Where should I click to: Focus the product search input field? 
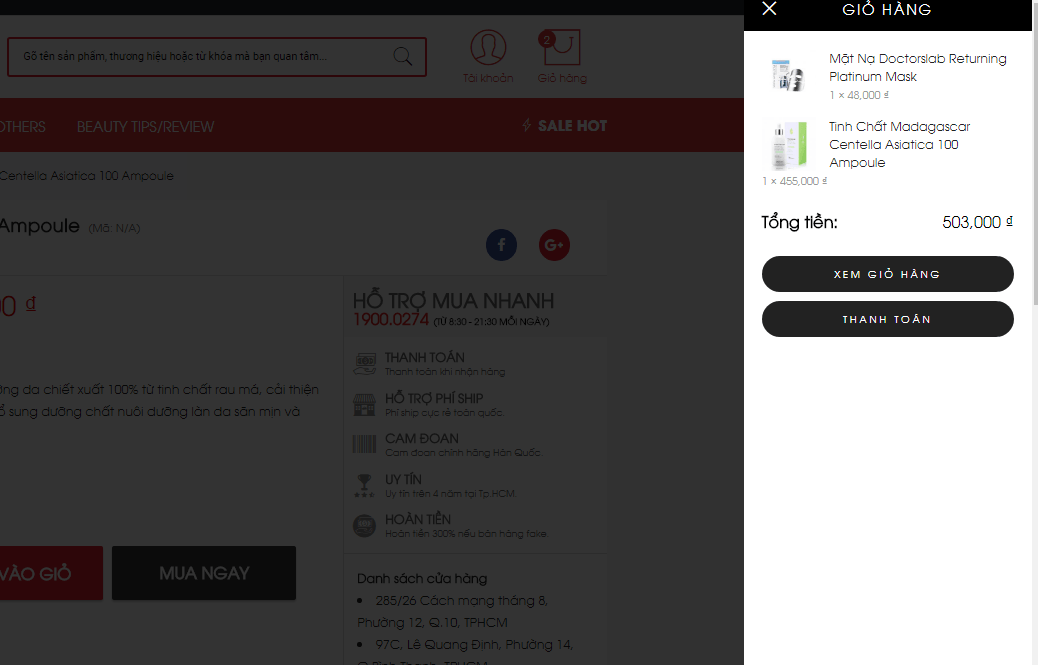tap(216, 57)
